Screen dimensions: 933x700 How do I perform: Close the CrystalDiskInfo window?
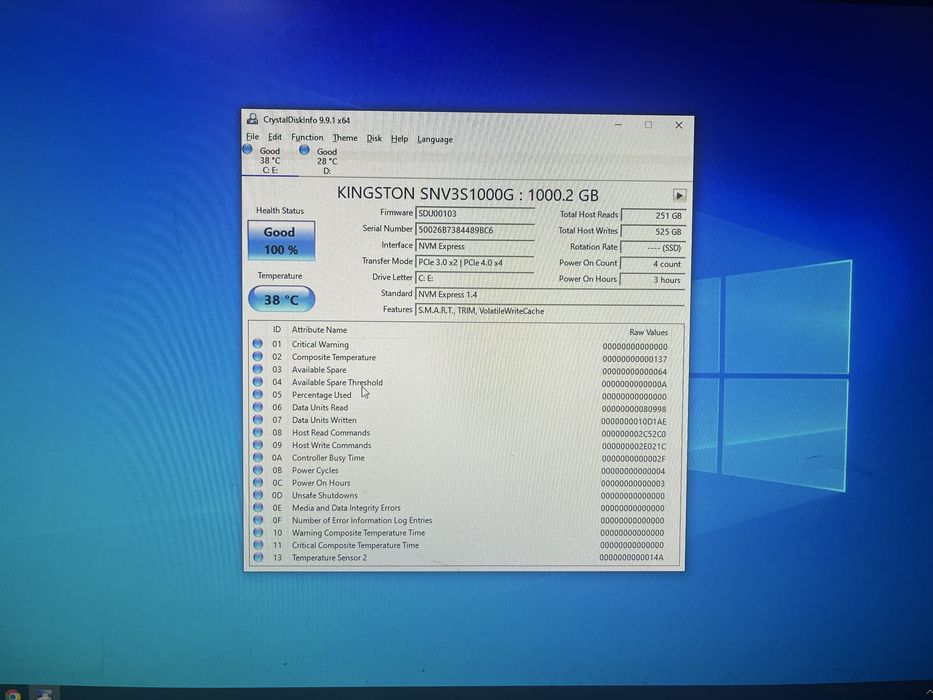click(678, 125)
